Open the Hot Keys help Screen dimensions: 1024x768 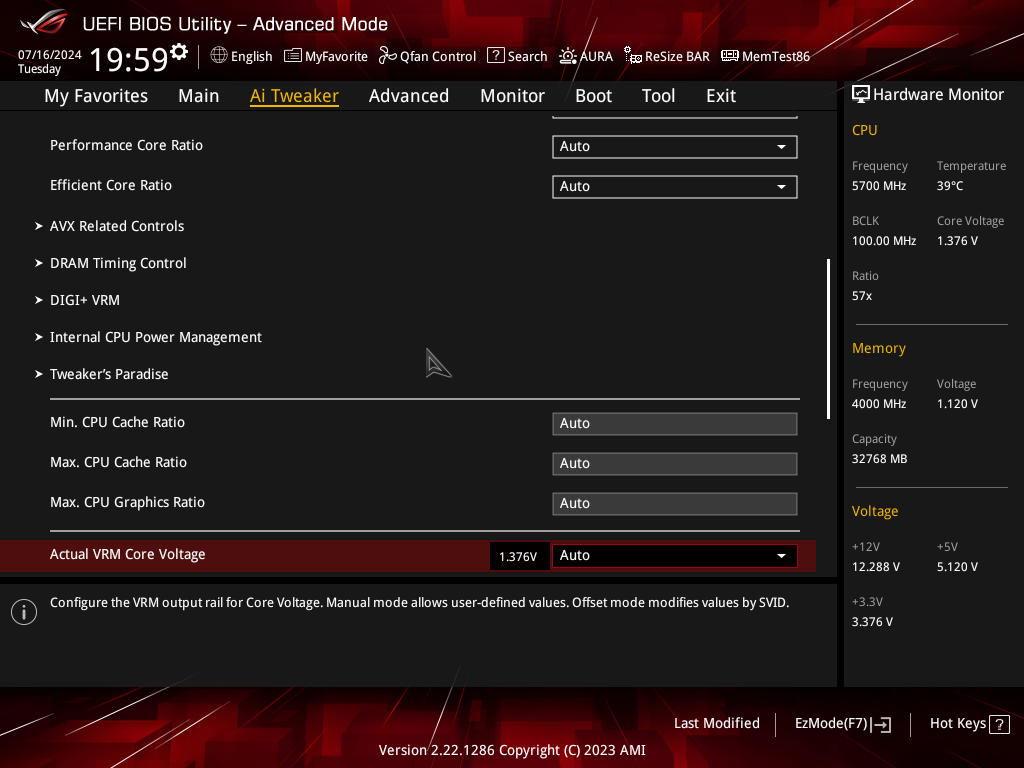tap(970, 724)
